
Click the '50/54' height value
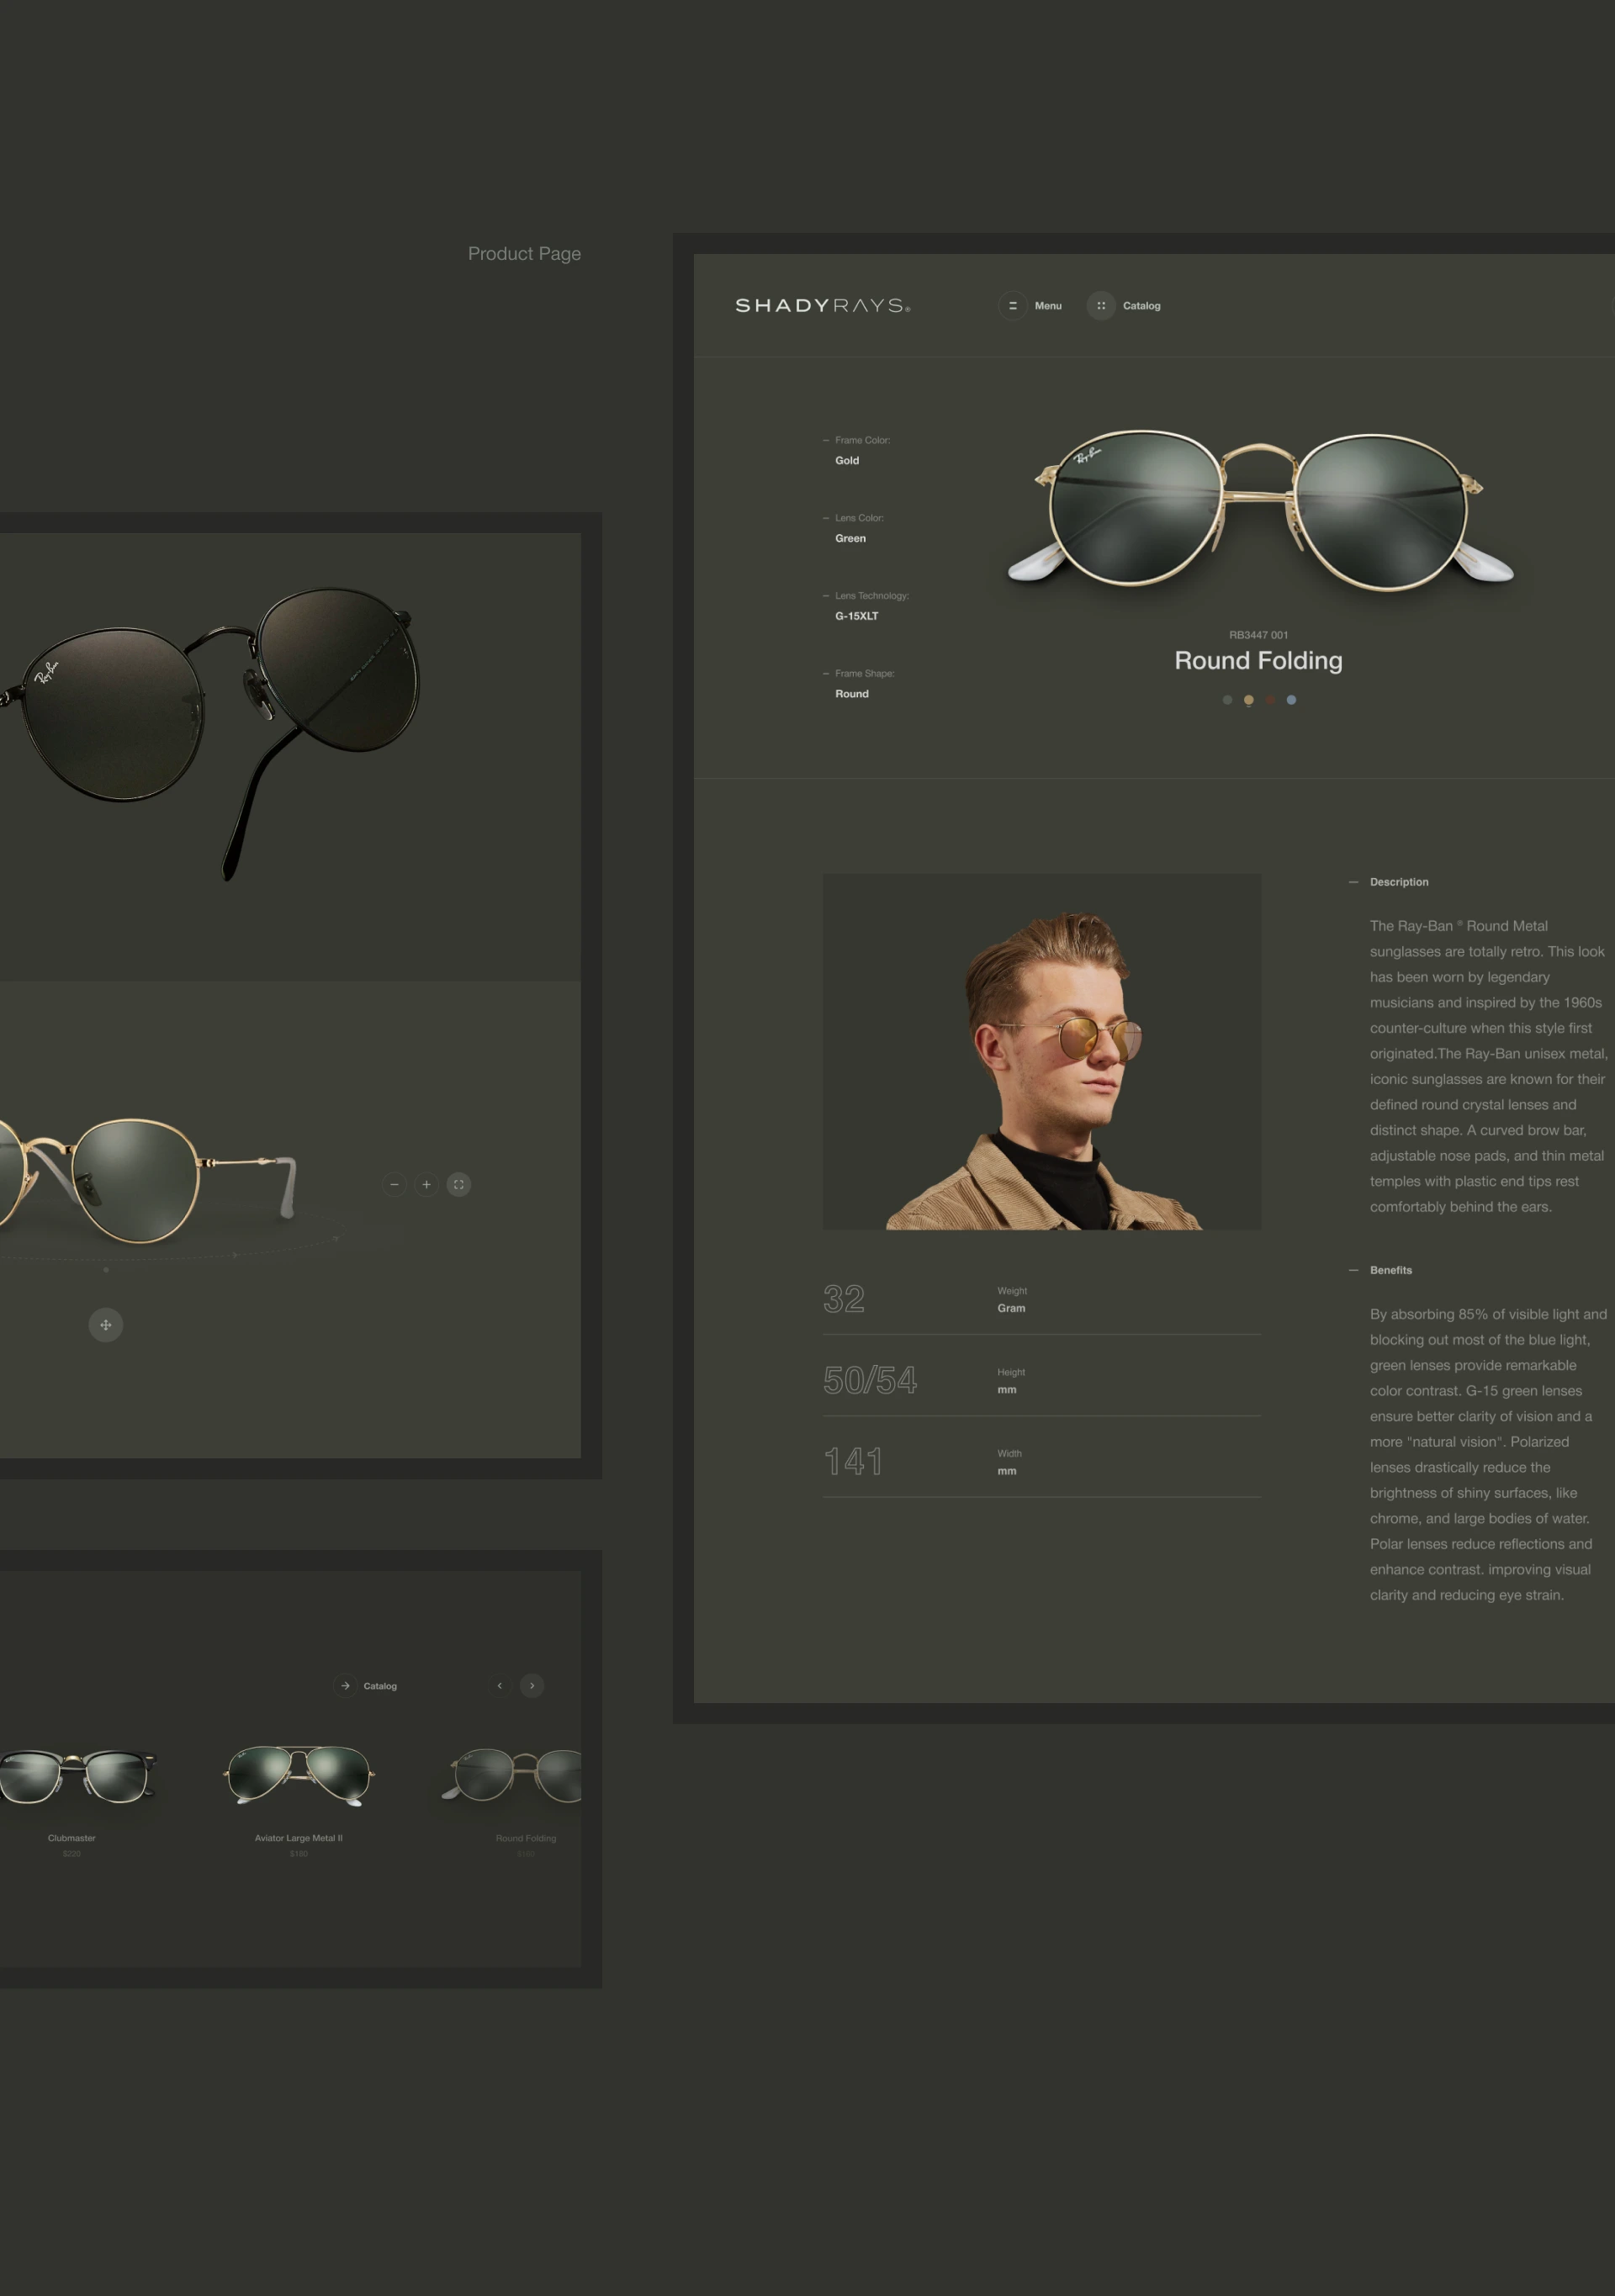[x=869, y=1380]
